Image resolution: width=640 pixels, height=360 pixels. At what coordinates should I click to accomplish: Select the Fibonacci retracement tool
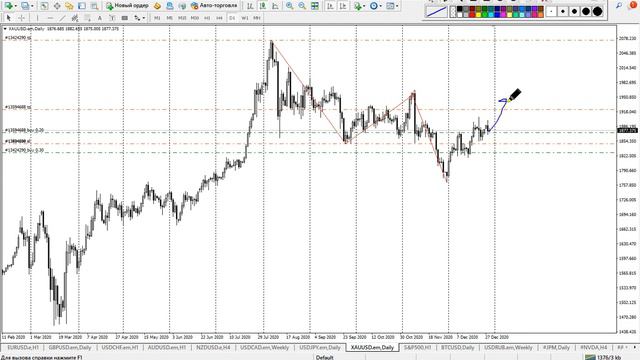pyautogui.click(x=87, y=18)
